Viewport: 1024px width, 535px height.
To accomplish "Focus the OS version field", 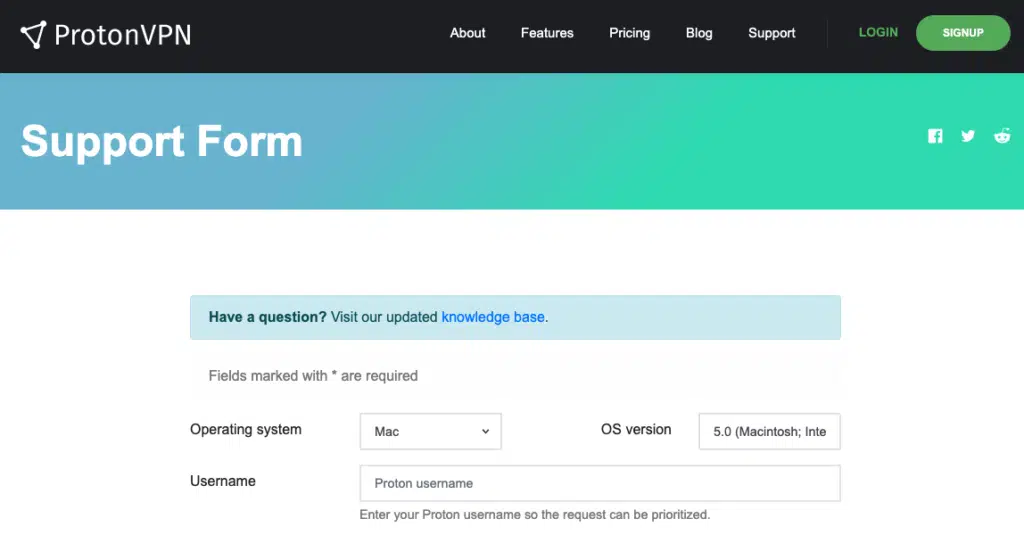I will point(769,431).
